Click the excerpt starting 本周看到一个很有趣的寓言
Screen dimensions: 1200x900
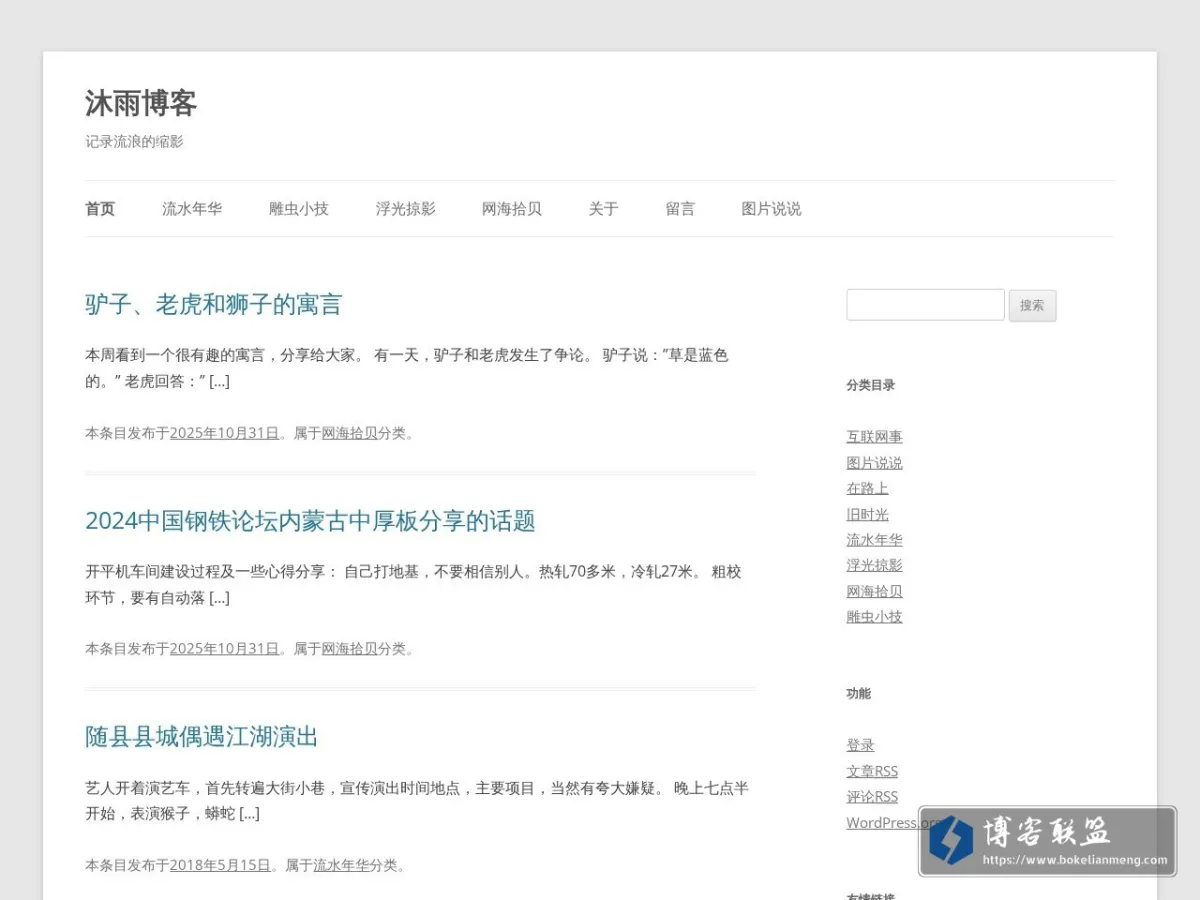[407, 368]
